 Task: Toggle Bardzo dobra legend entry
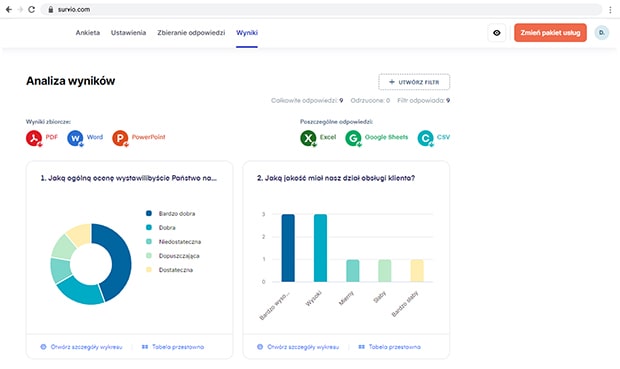pyautogui.click(x=170, y=214)
